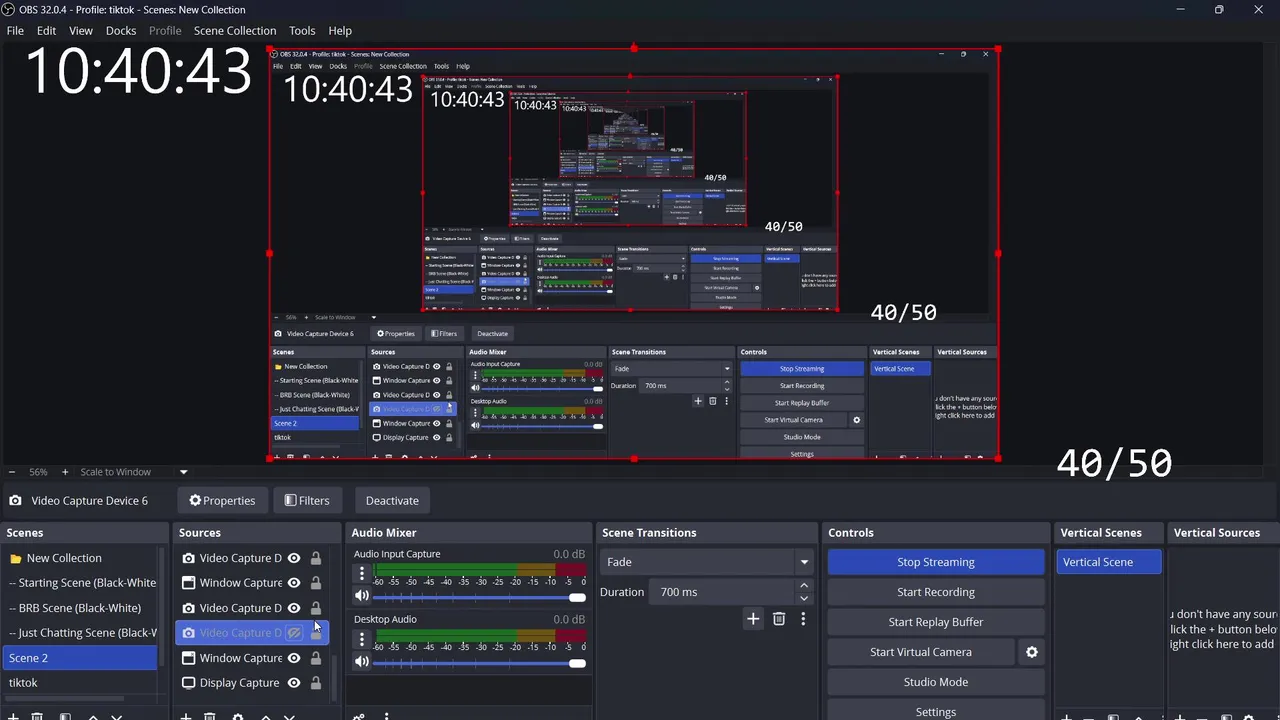Toggle lock of topmost Video Capture source
The image size is (1280, 720).
[316, 558]
